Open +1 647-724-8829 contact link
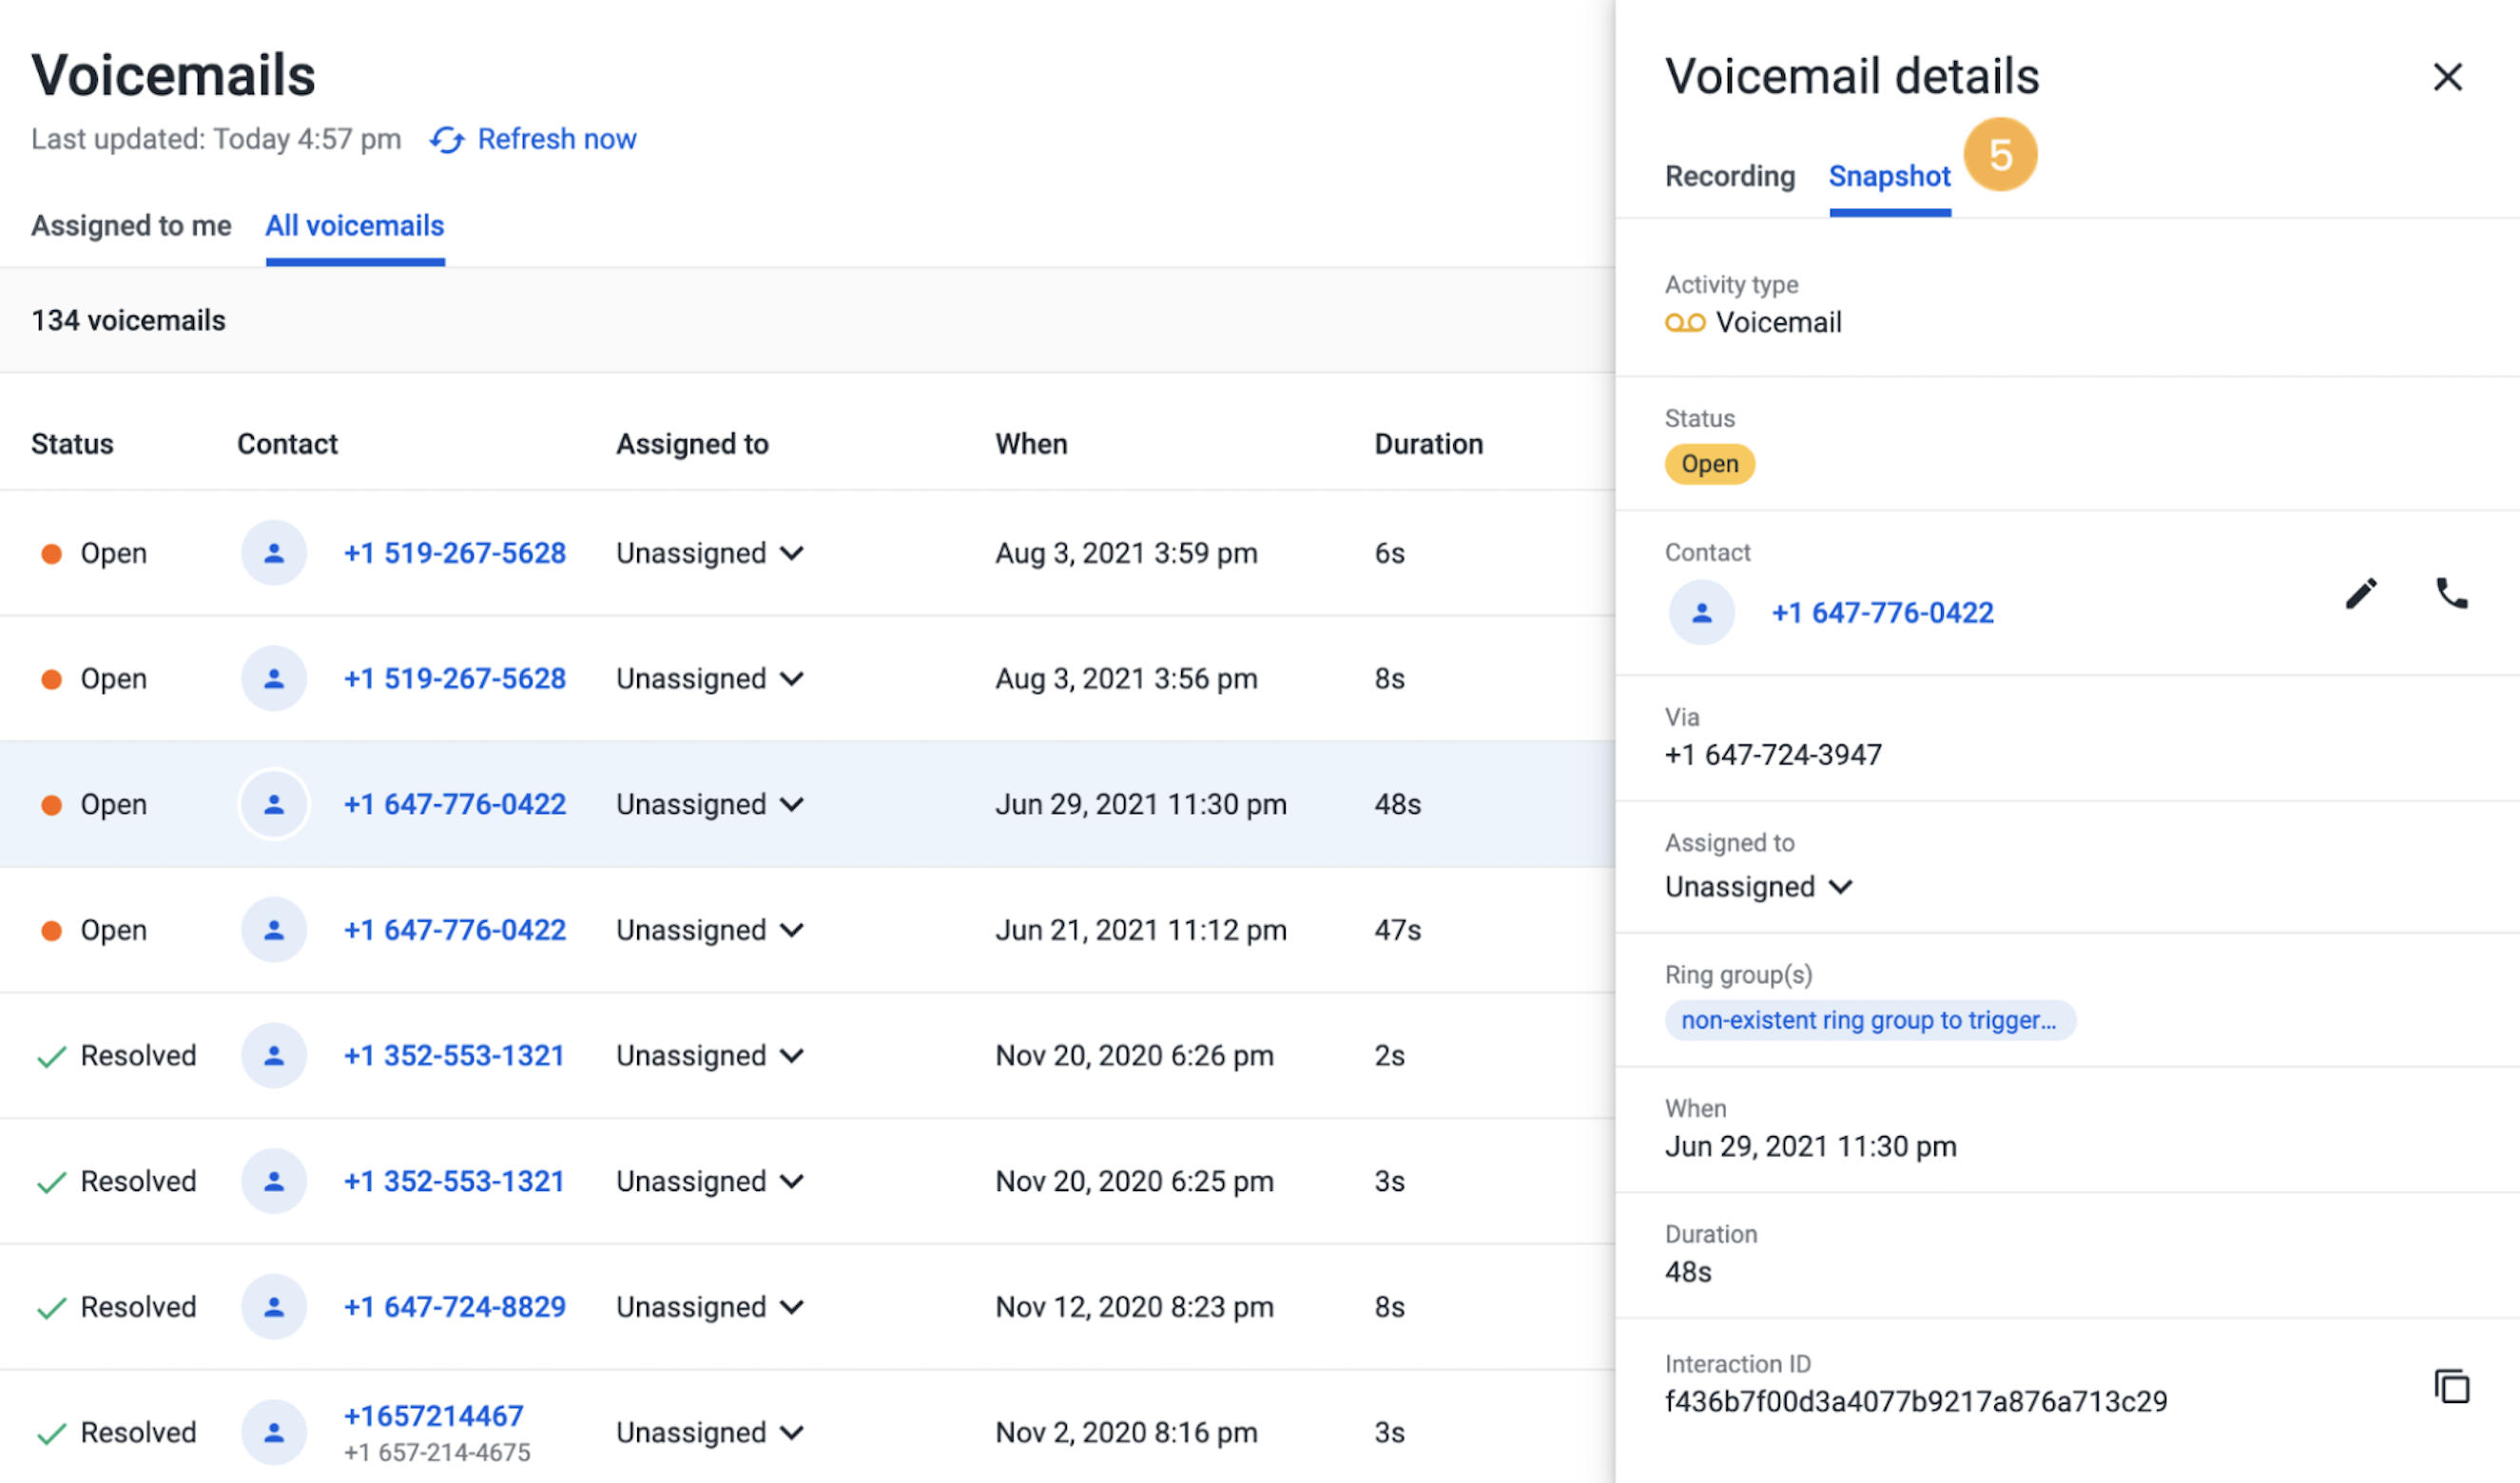The image size is (2520, 1483). [455, 1307]
